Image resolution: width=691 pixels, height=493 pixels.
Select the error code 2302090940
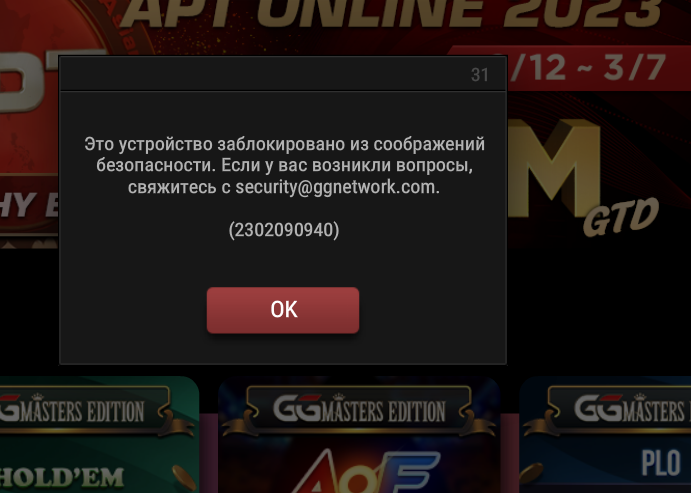pos(284,230)
